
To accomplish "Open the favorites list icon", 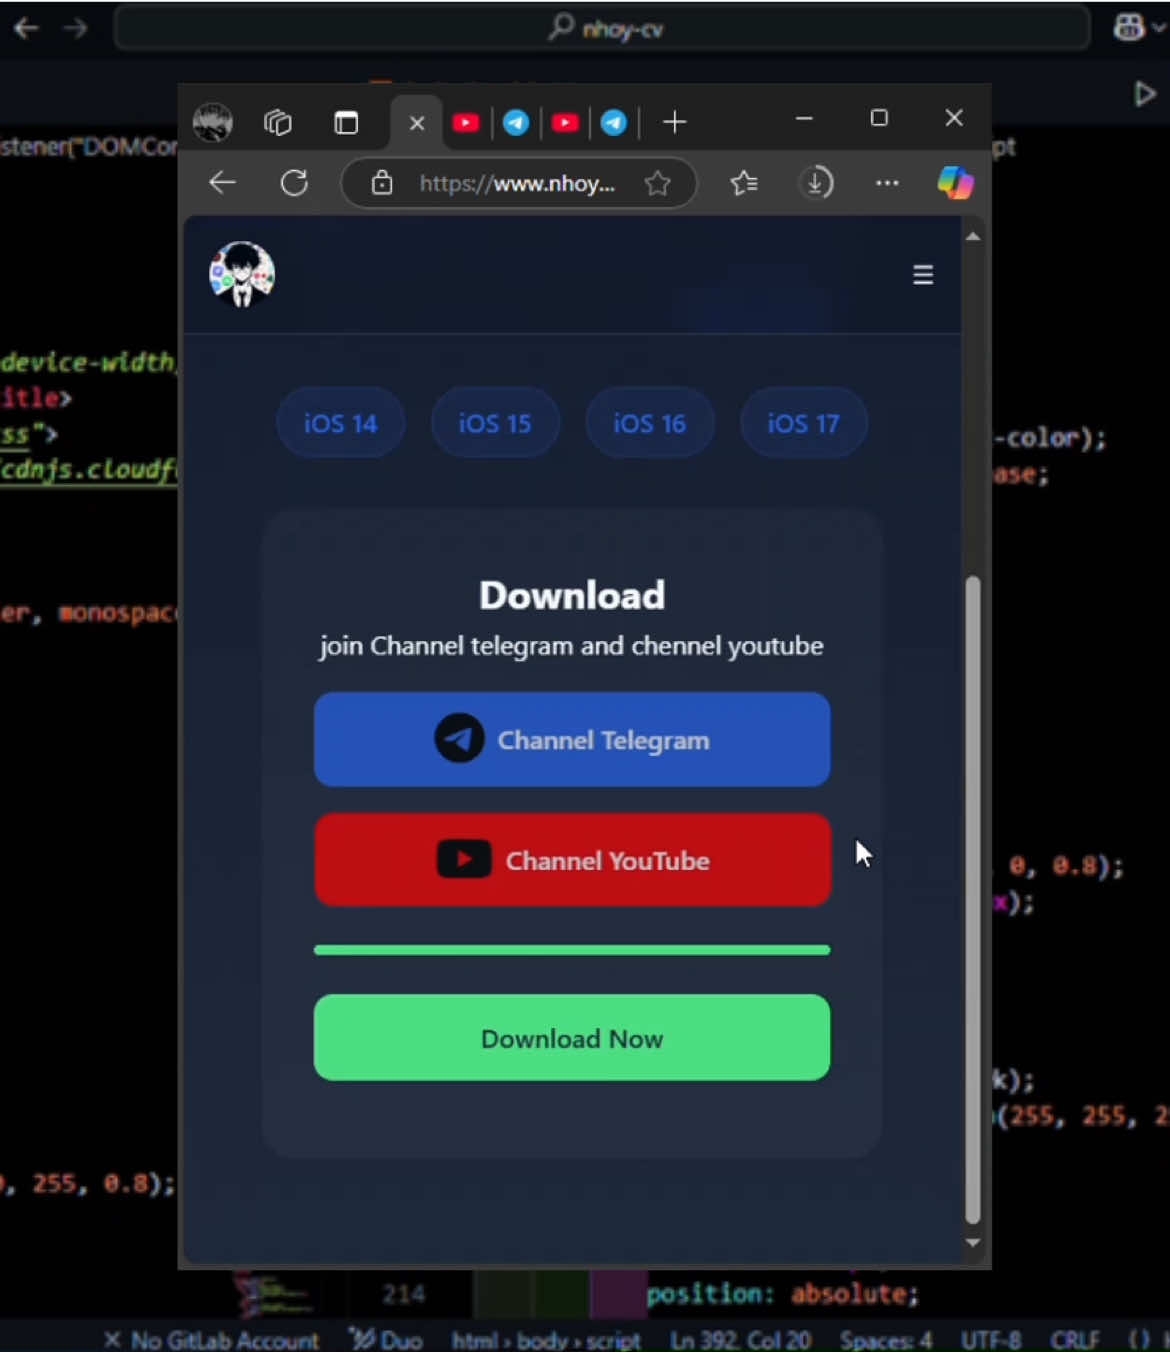I will point(744,183).
